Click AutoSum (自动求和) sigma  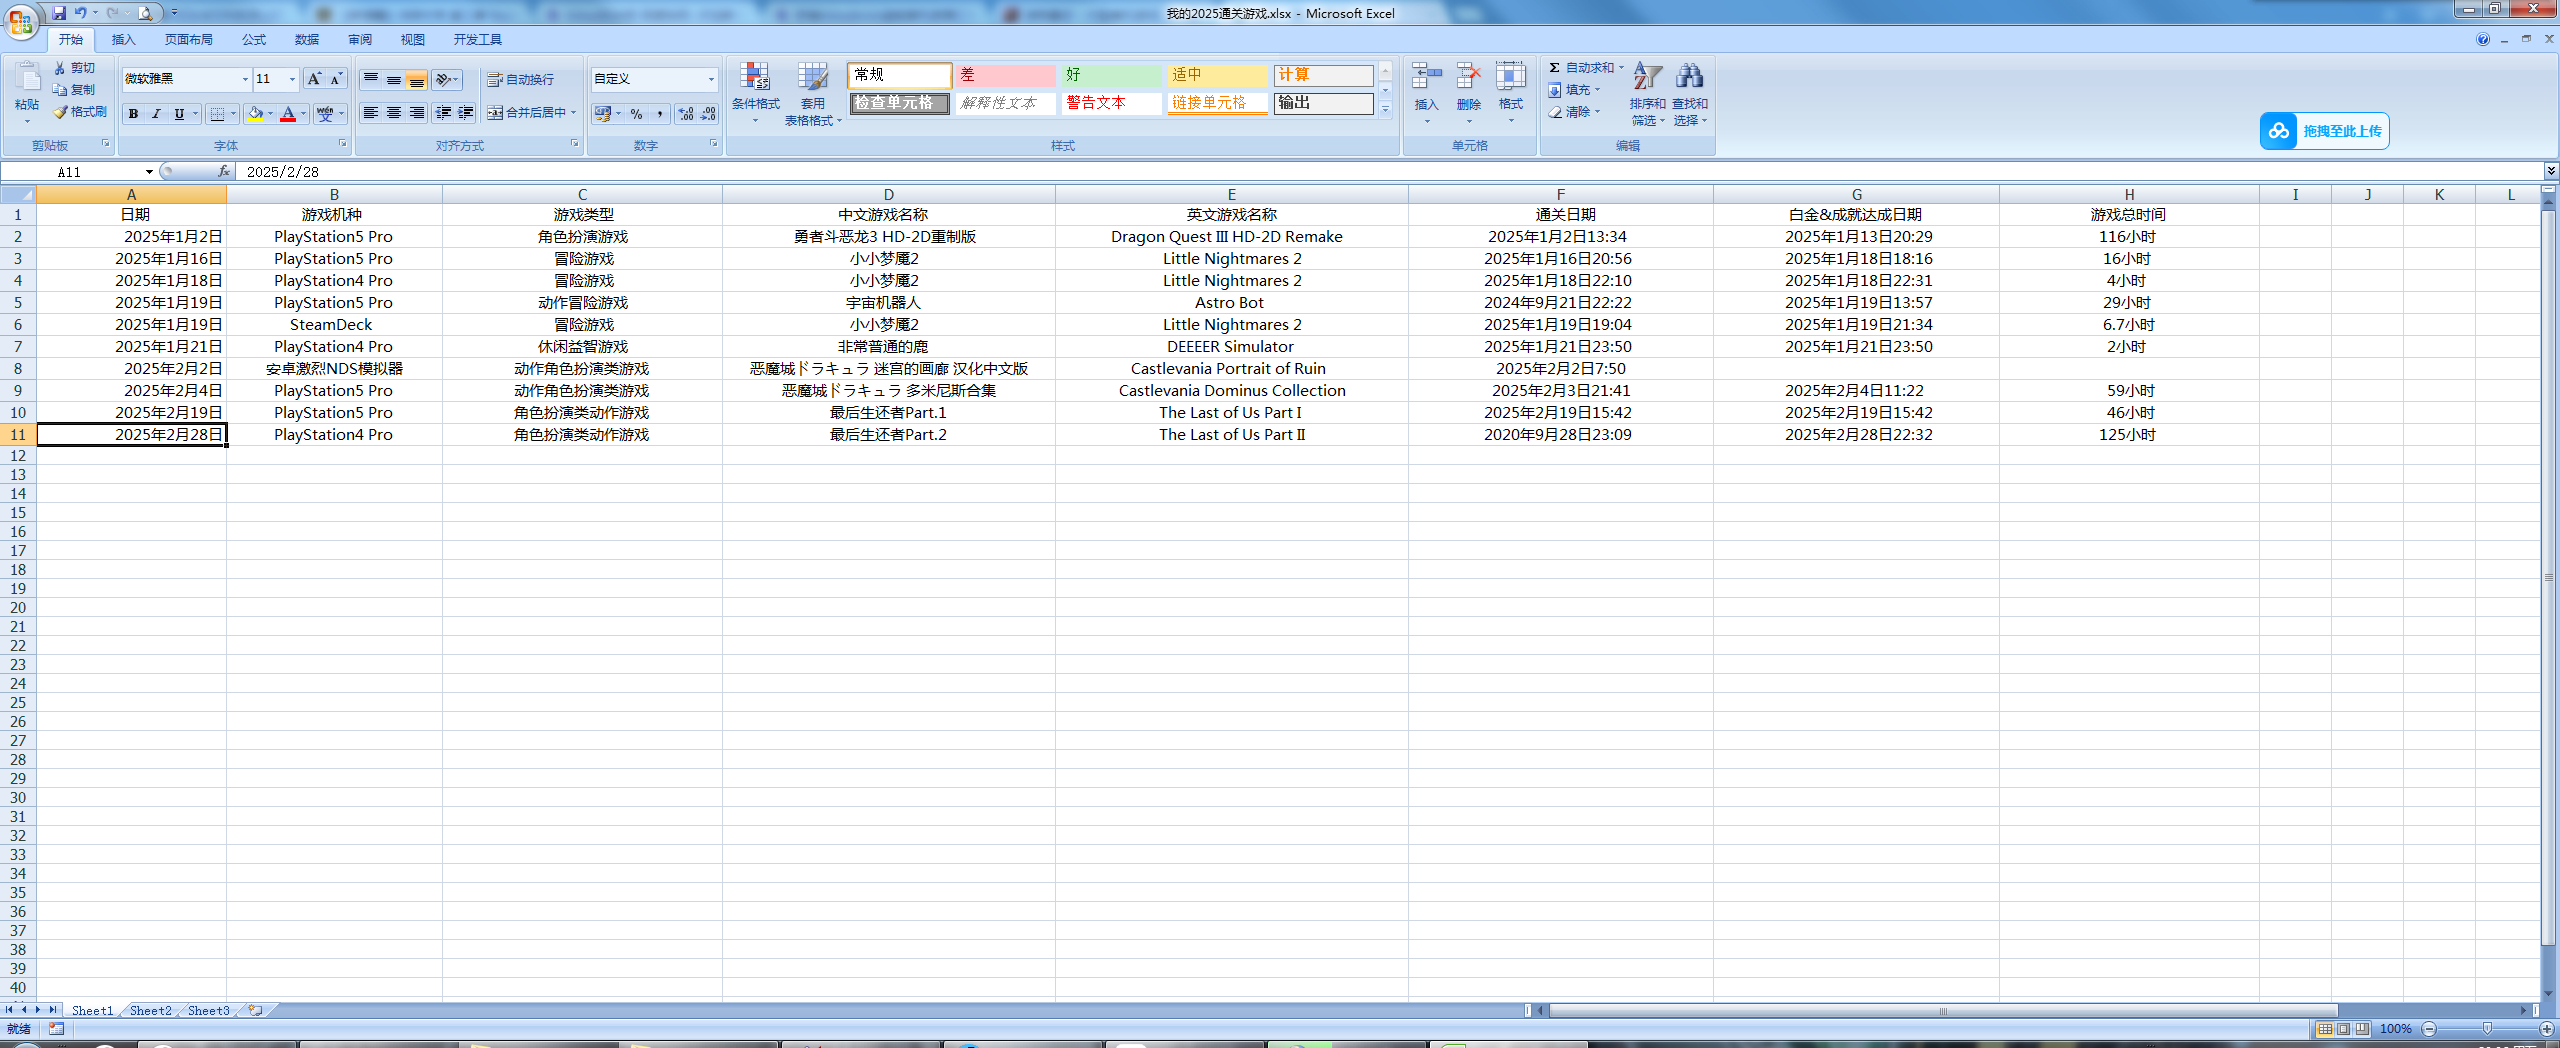pyautogui.click(x=1554, y=68)
